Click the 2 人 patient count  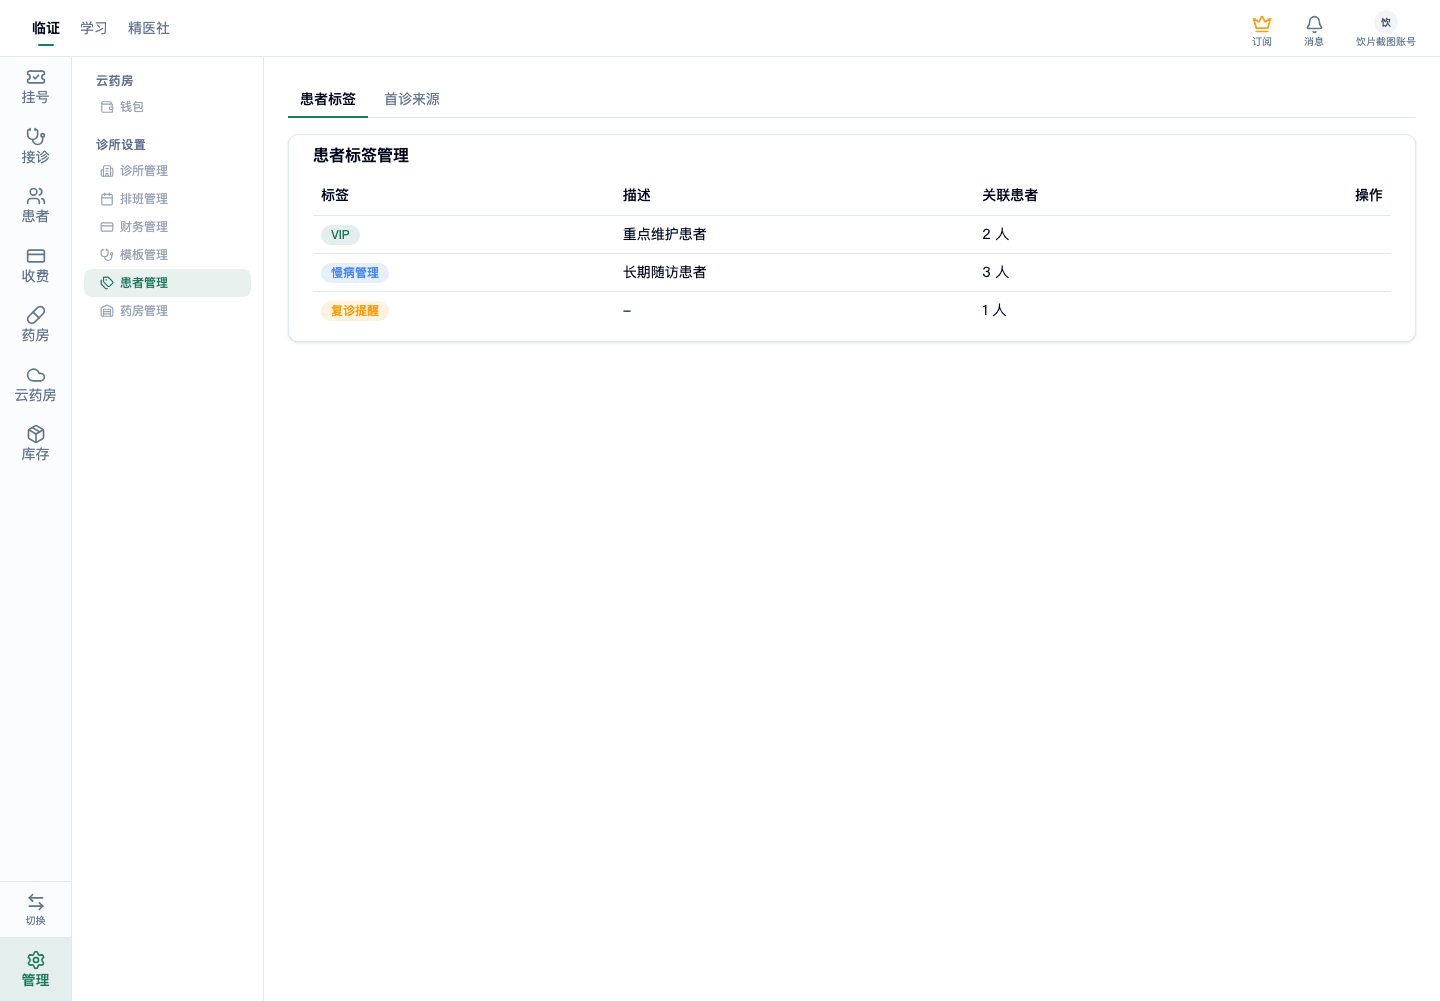coord(996,234)
